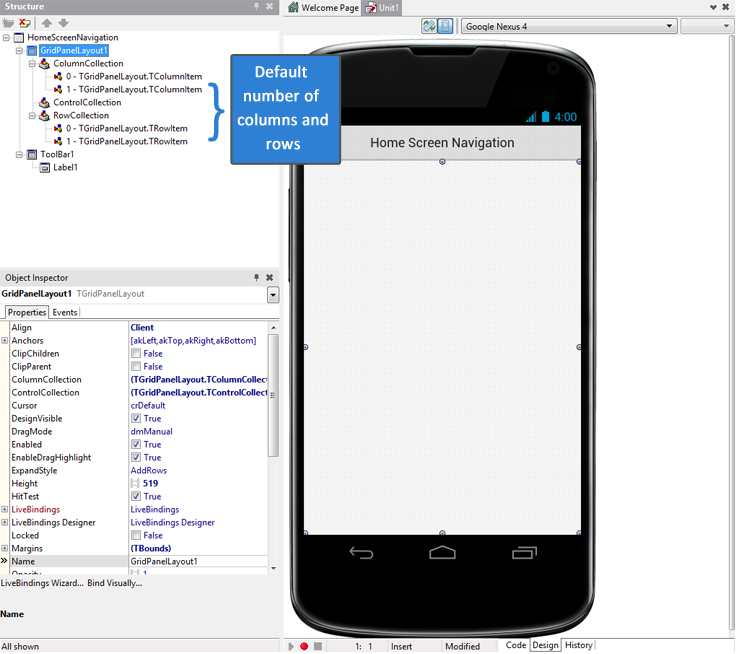Switch to the Unit1 tab

[382, 8]
